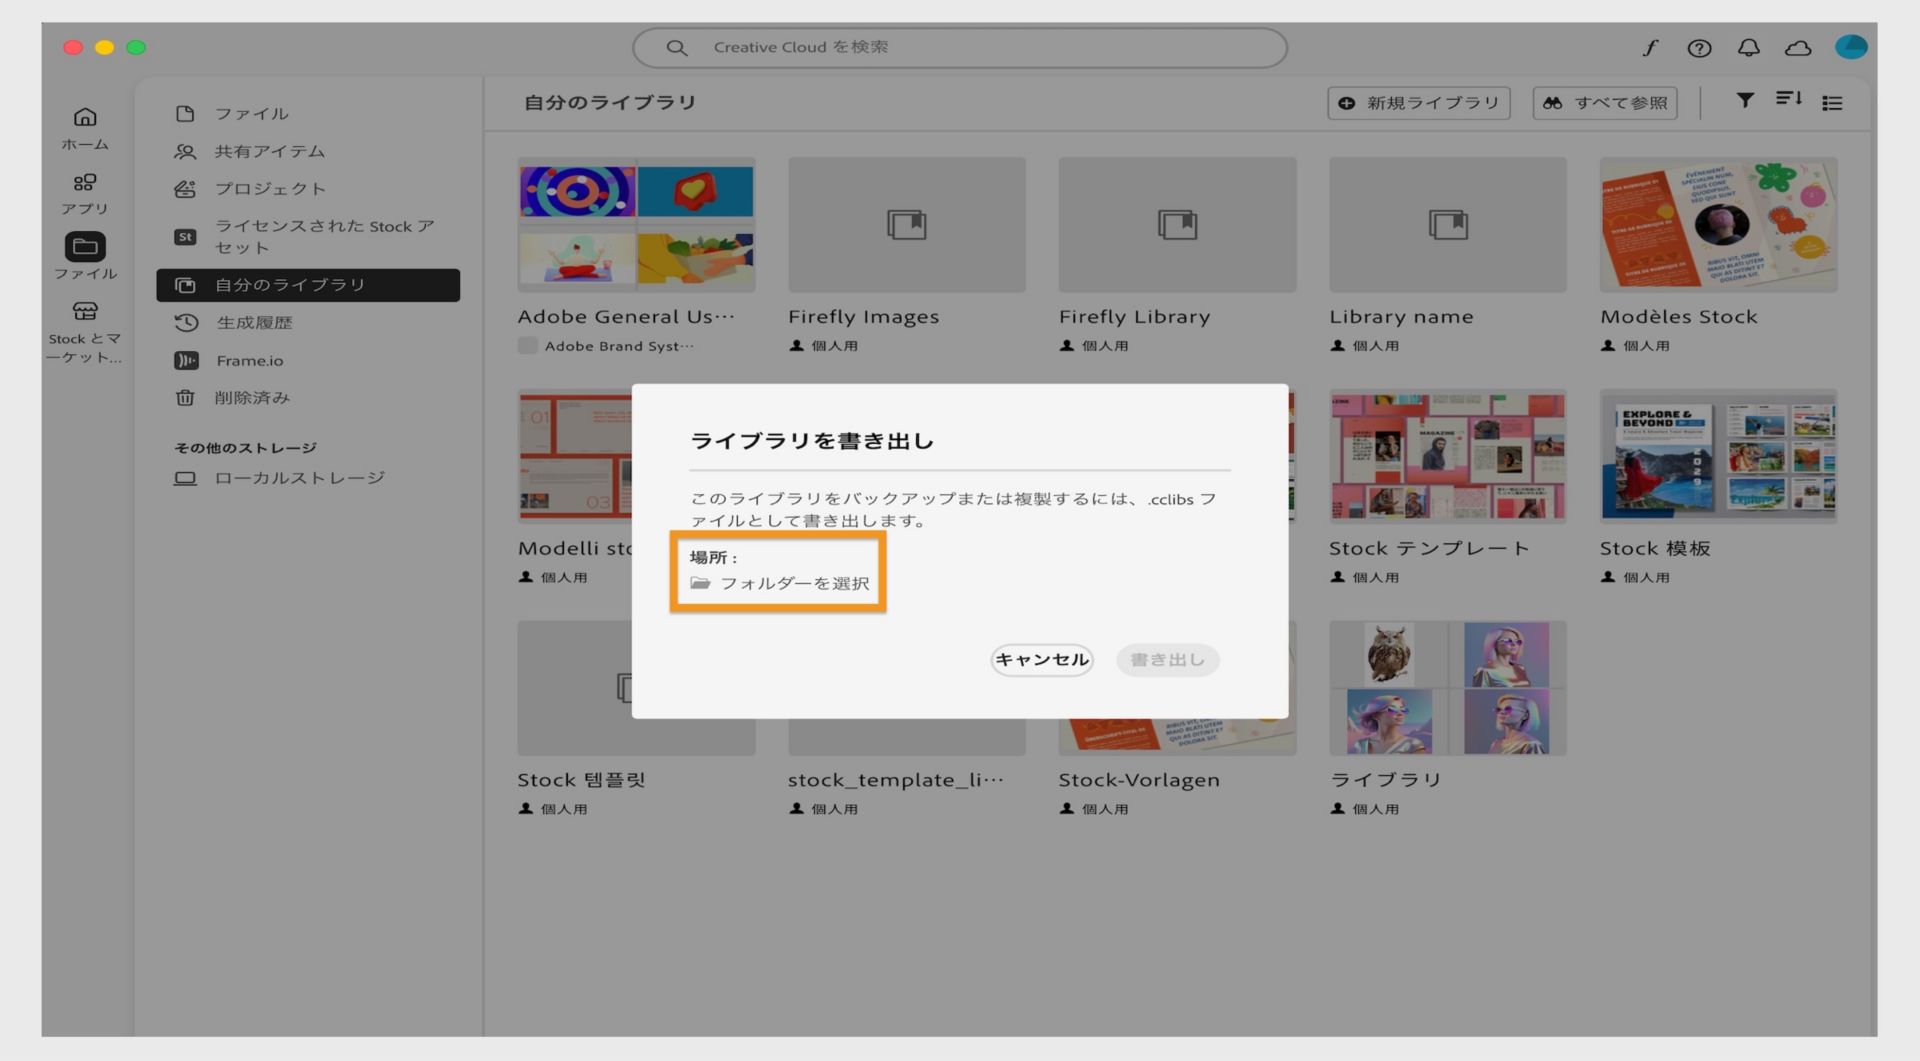Open the Fonts (f) icon in the header
1920x1061 pixels.
(x=1650, y=47)
